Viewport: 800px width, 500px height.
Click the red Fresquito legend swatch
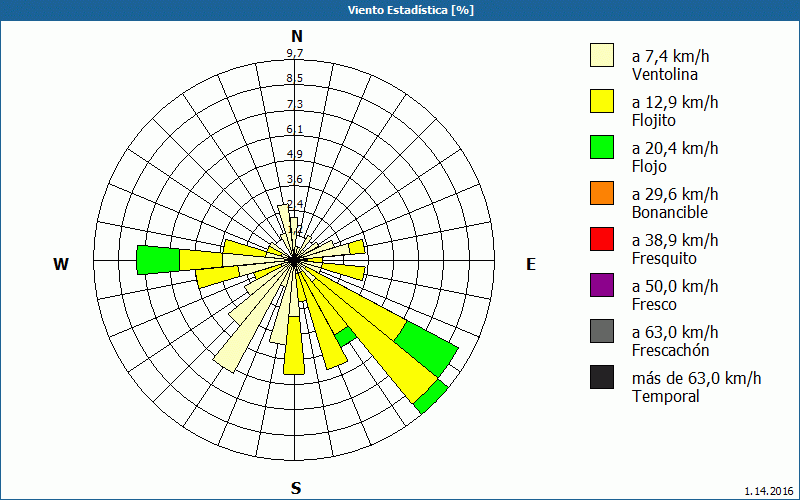602,239
